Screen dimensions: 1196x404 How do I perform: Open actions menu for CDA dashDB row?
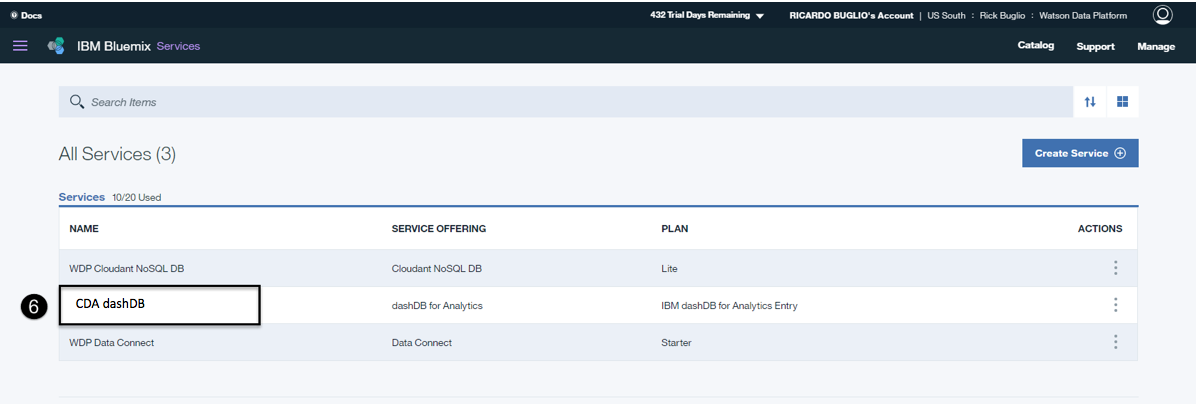[1115, 305]
